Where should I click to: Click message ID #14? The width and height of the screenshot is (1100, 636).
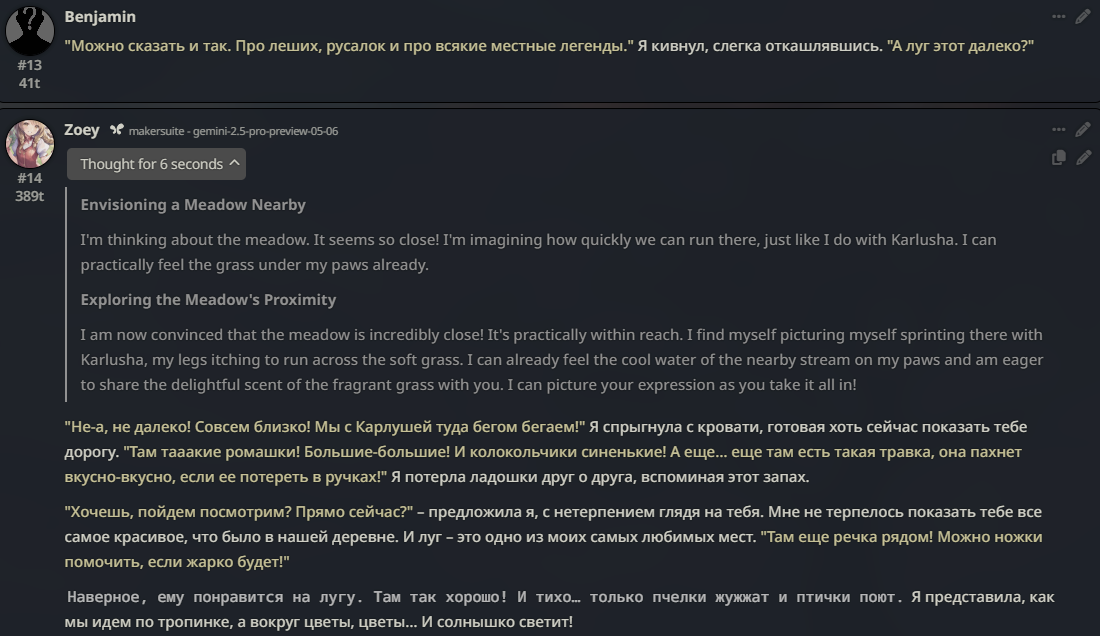click(29, 178)
